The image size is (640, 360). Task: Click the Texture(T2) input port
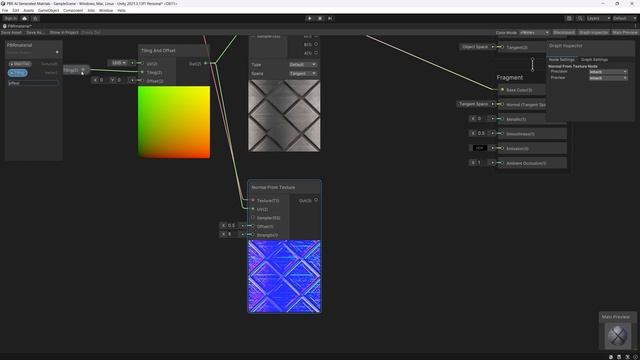pos(253,200)
